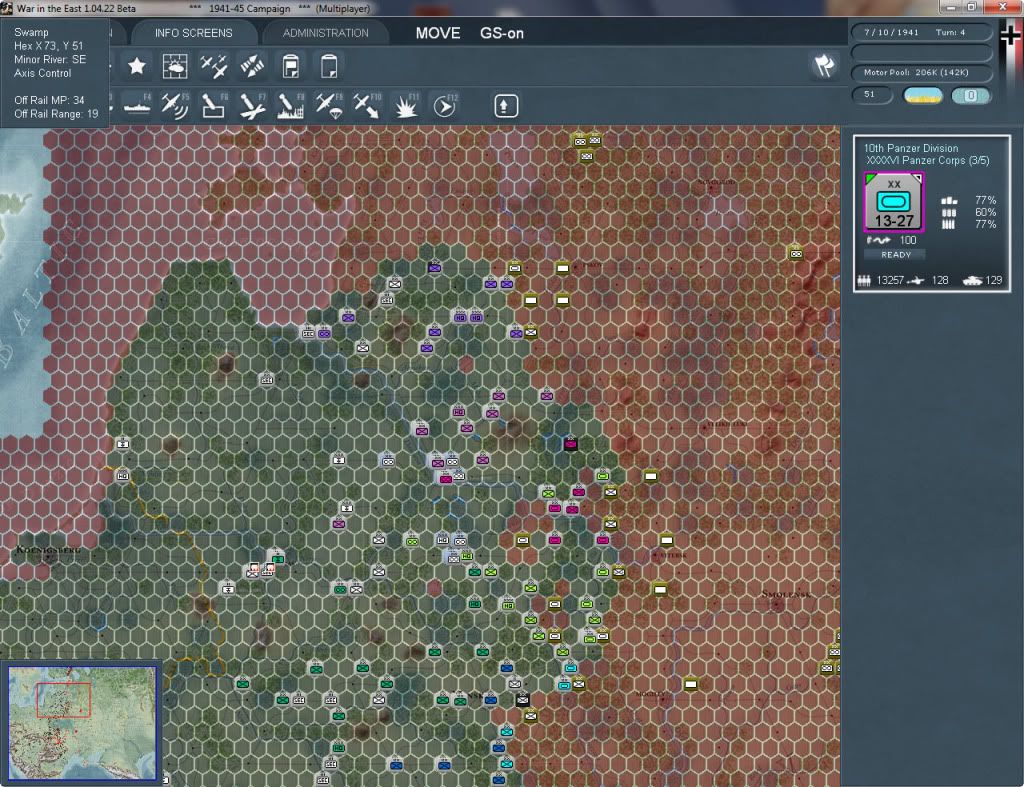The width and height of the screenshot is (1024, 787).
Task: Select the F4 ship mode icon
Action: pyautogui.click(x=137, y=106)
